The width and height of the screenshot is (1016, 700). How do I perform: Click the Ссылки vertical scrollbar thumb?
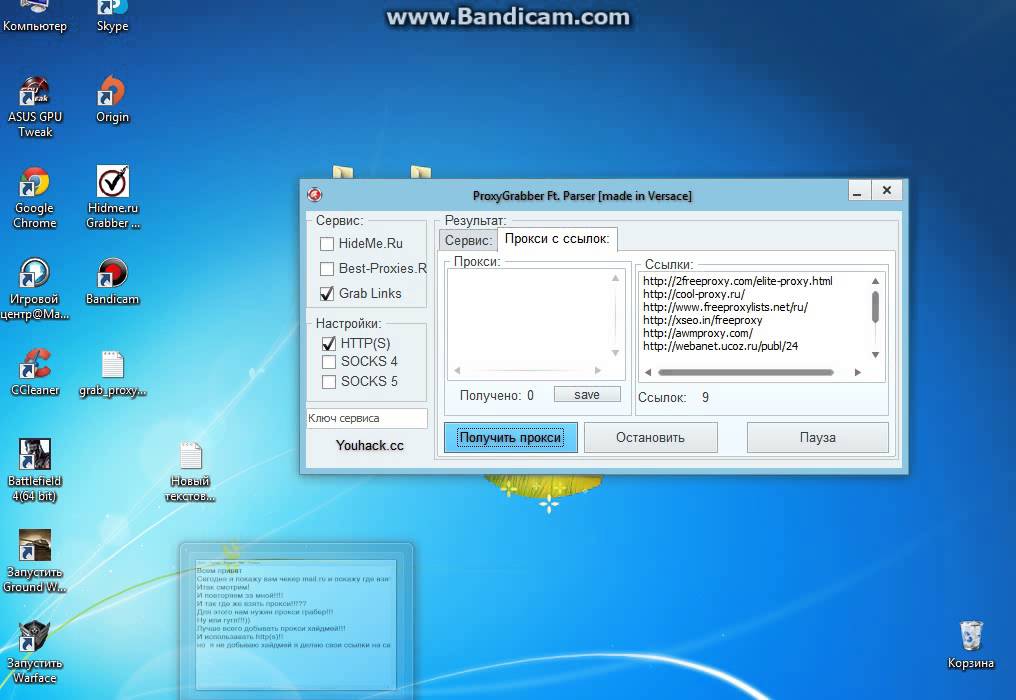(875, 307)
